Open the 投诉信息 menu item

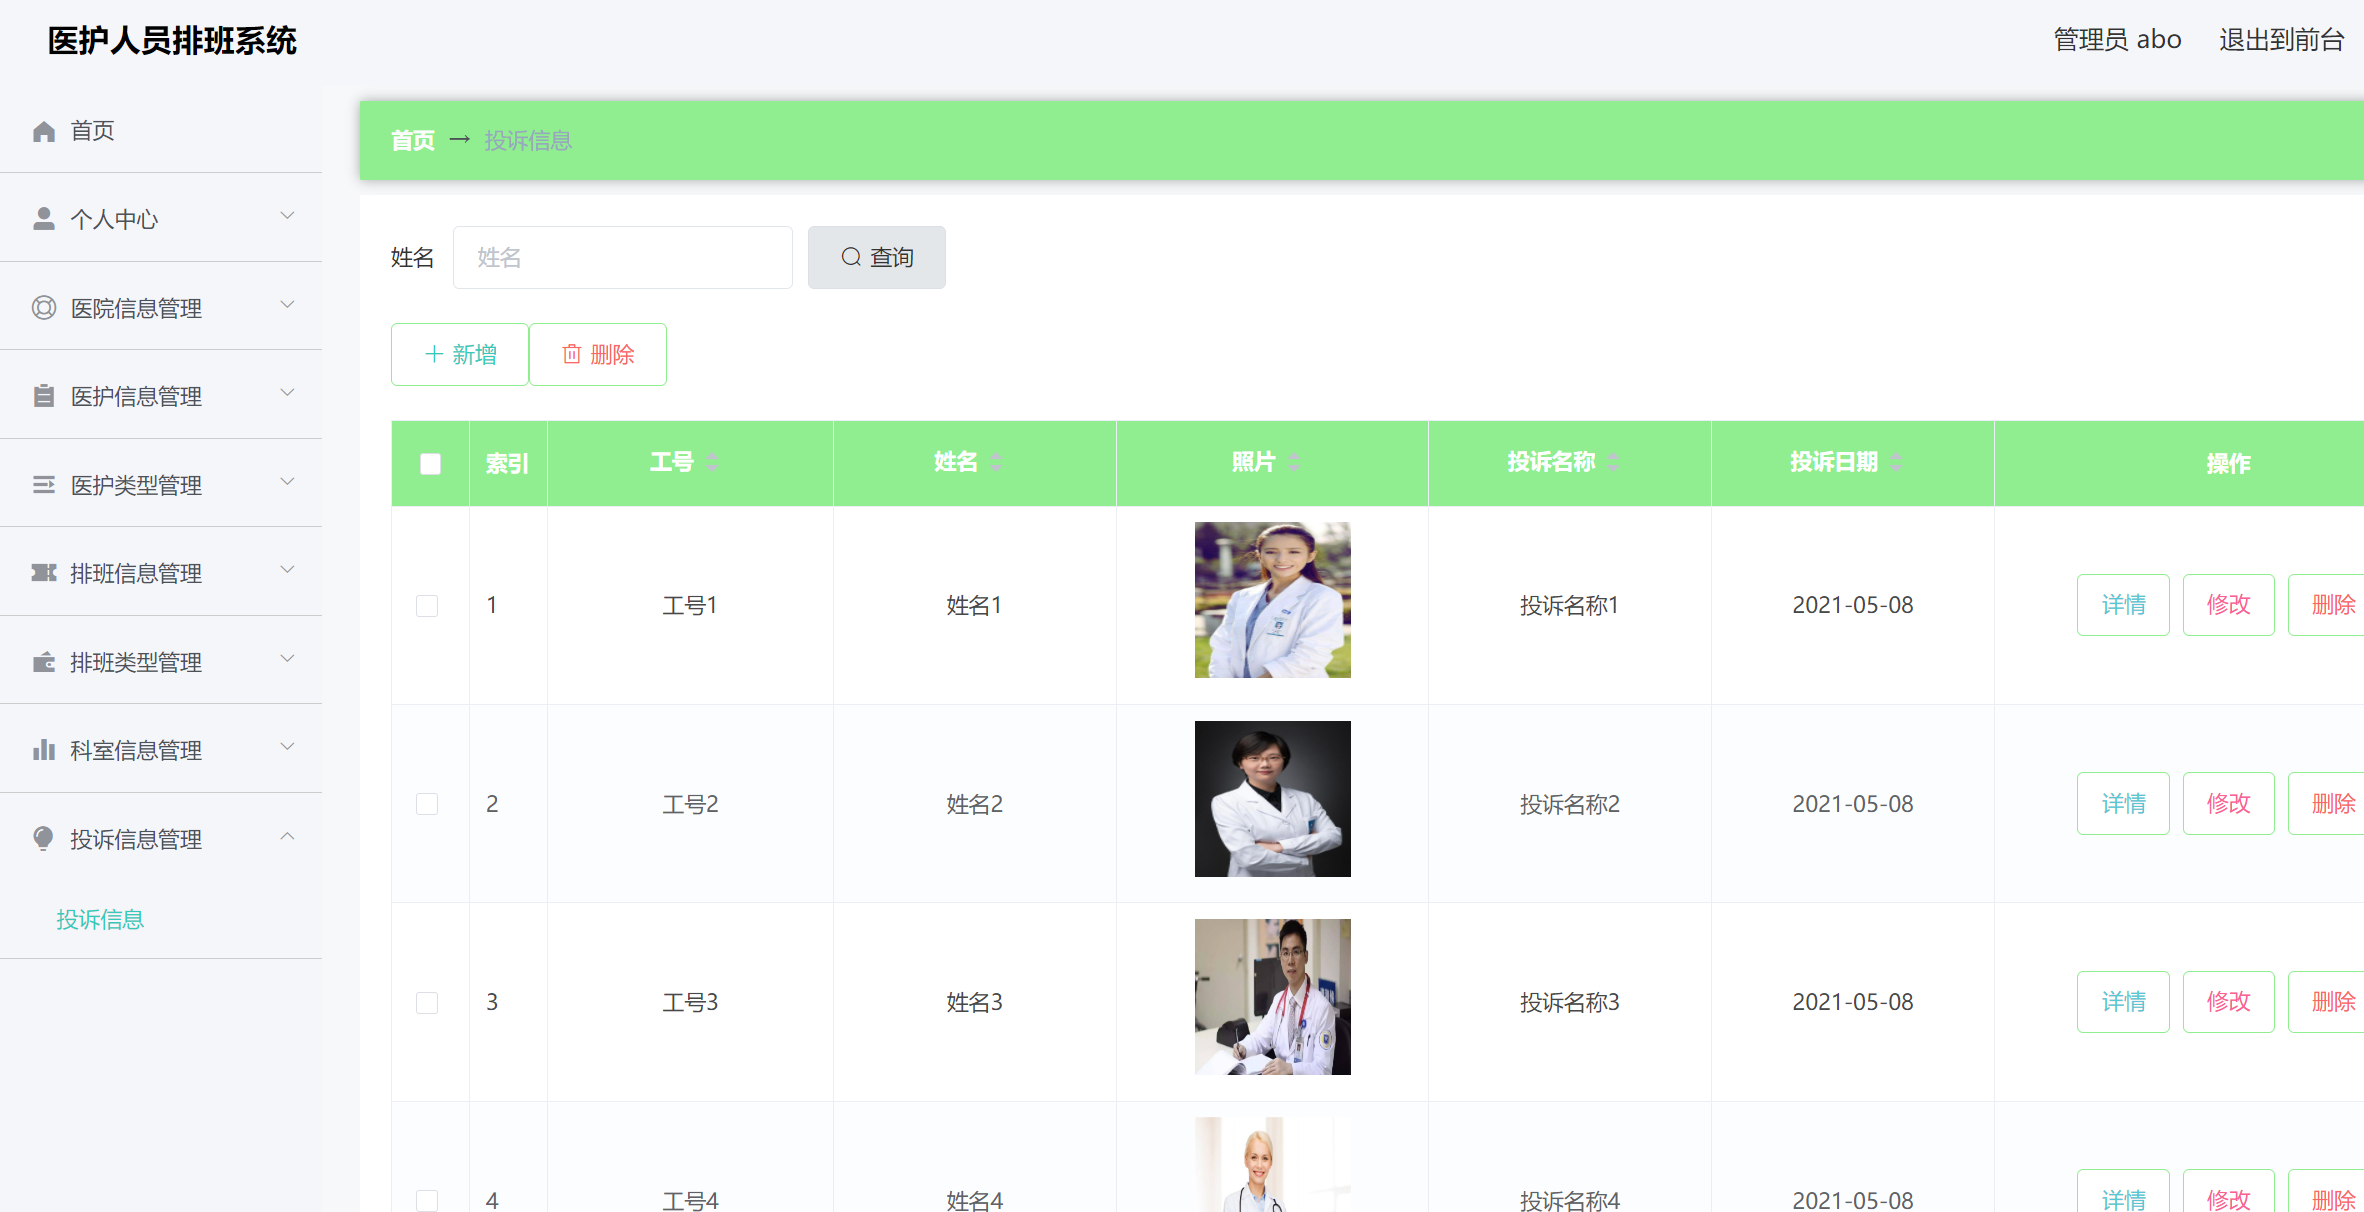click(x=99, y=918)
